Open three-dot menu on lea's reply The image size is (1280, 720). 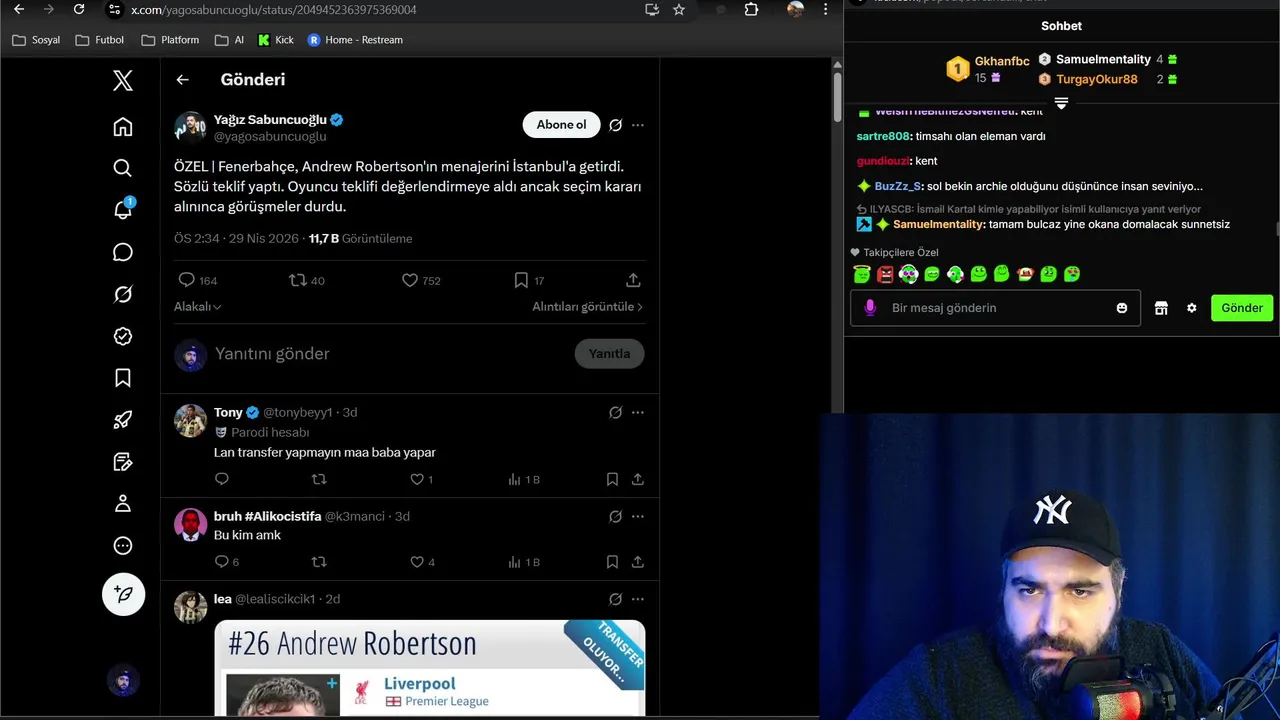(638, 599)
